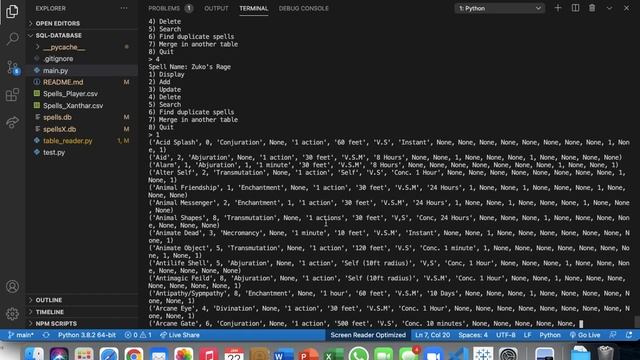640x360 pixels.
Task: Click Go Live in status bar
Action: coord(585,335)
